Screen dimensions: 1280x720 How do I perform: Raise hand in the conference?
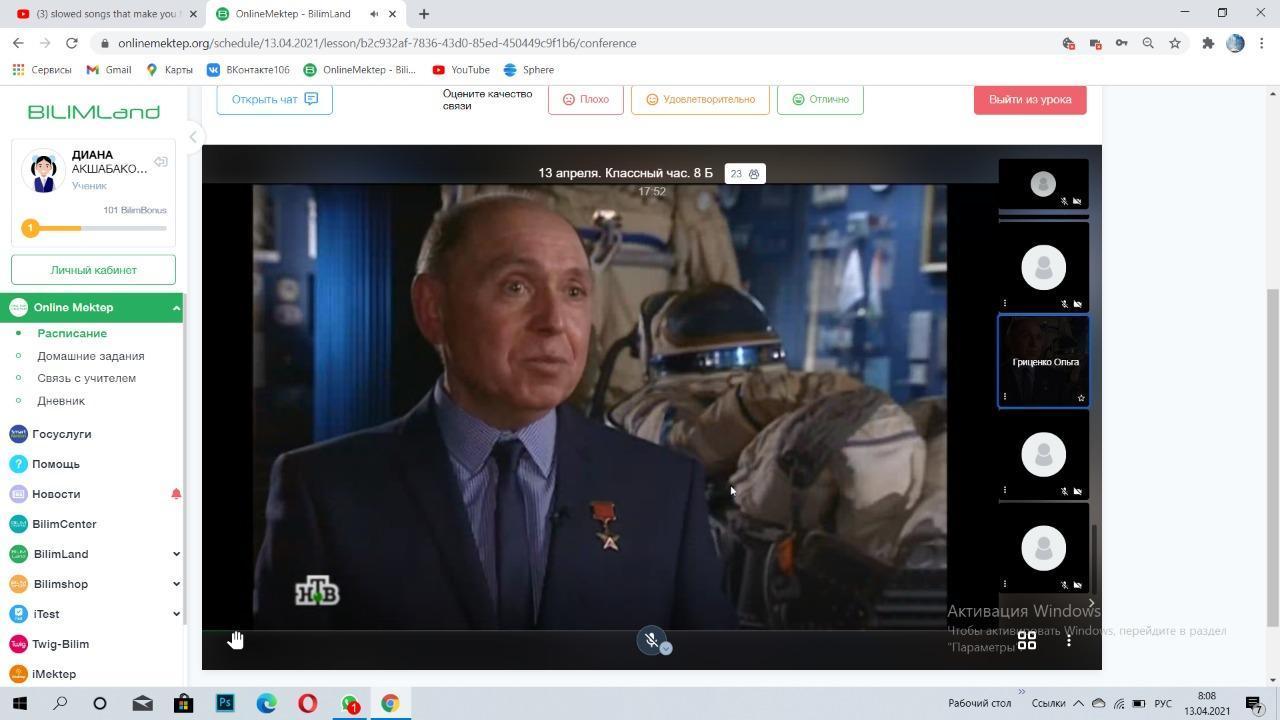236,640
